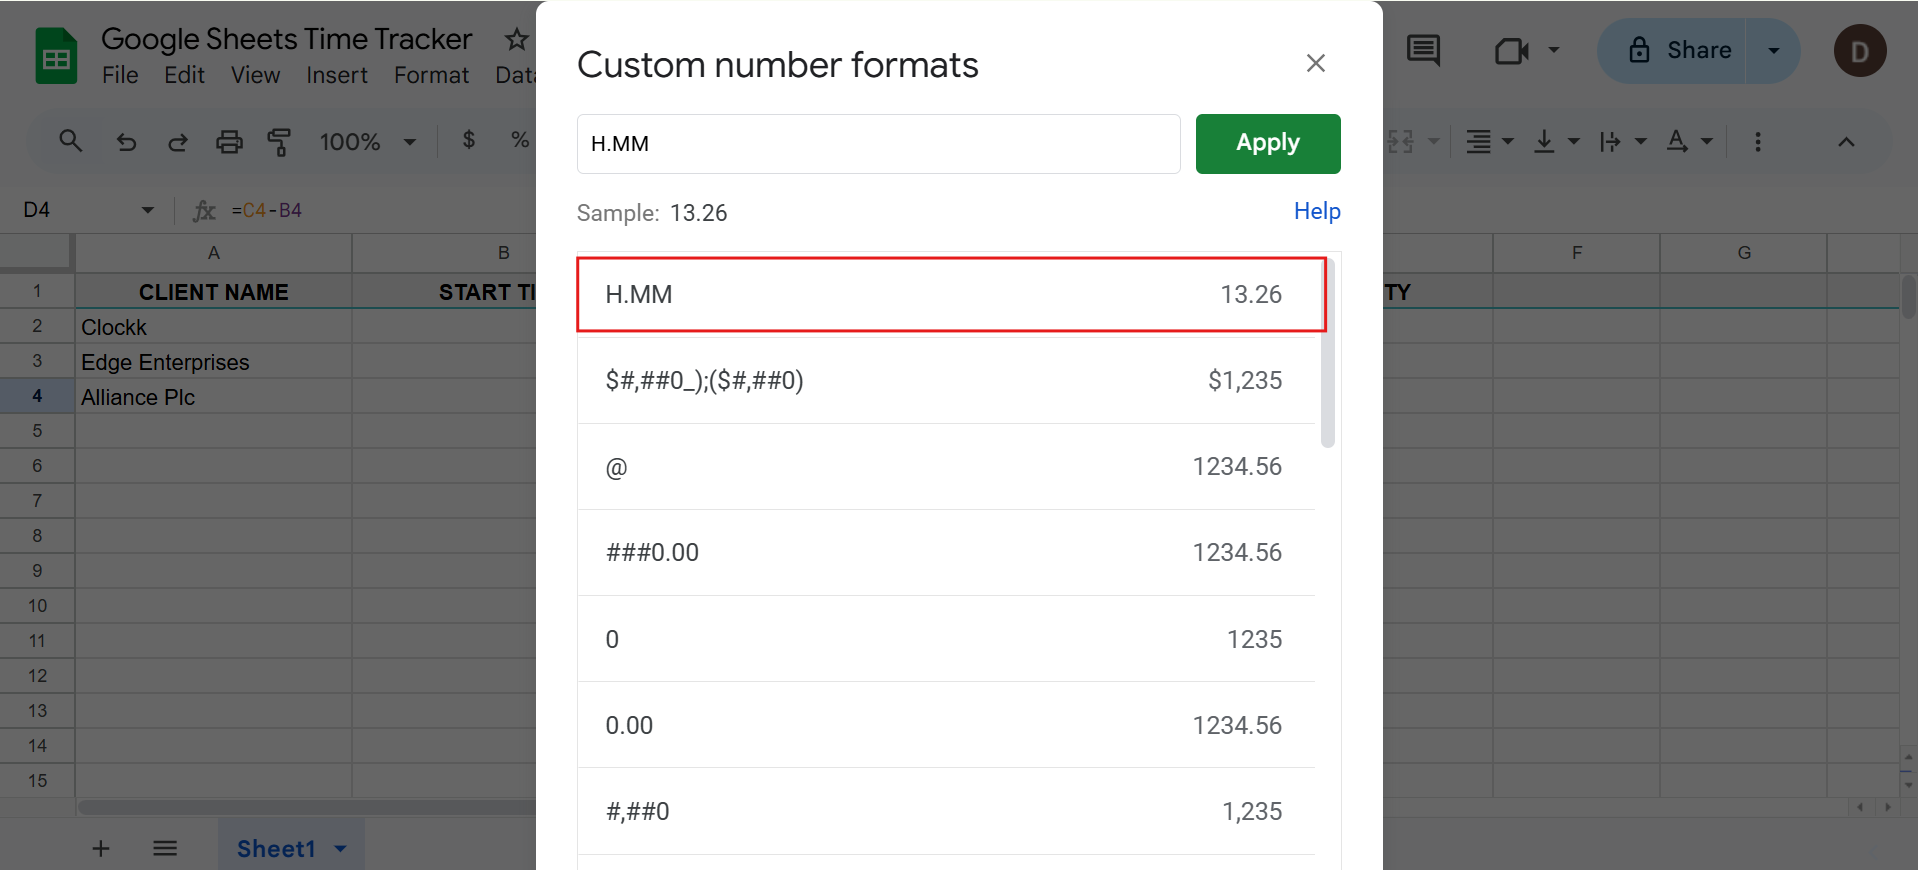Select column G header

[1744, 253]
